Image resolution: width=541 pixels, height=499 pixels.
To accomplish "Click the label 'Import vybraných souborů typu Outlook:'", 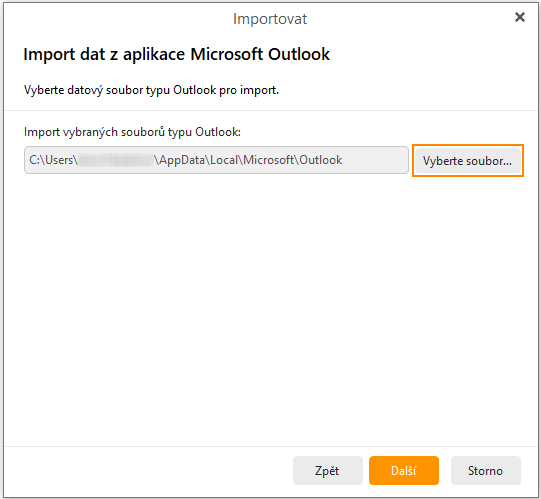I will point(132,132).
